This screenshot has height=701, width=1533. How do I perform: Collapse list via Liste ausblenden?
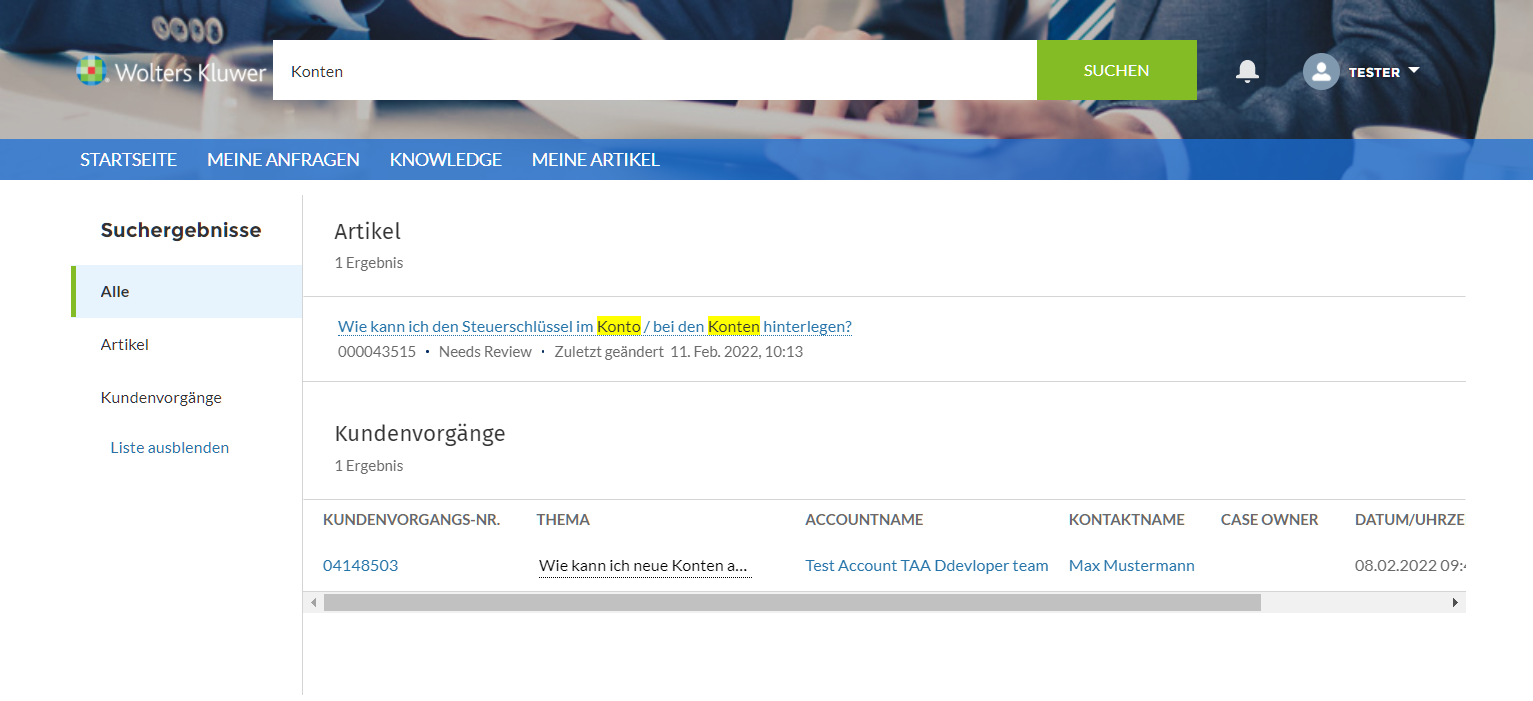(x=169, y=448)
